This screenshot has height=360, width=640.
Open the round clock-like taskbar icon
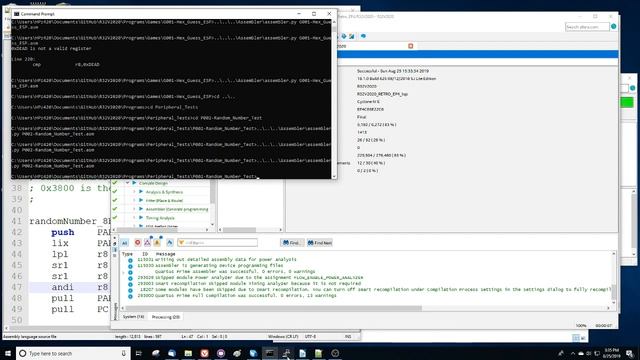pyautogui.click(x=335, y=353)
